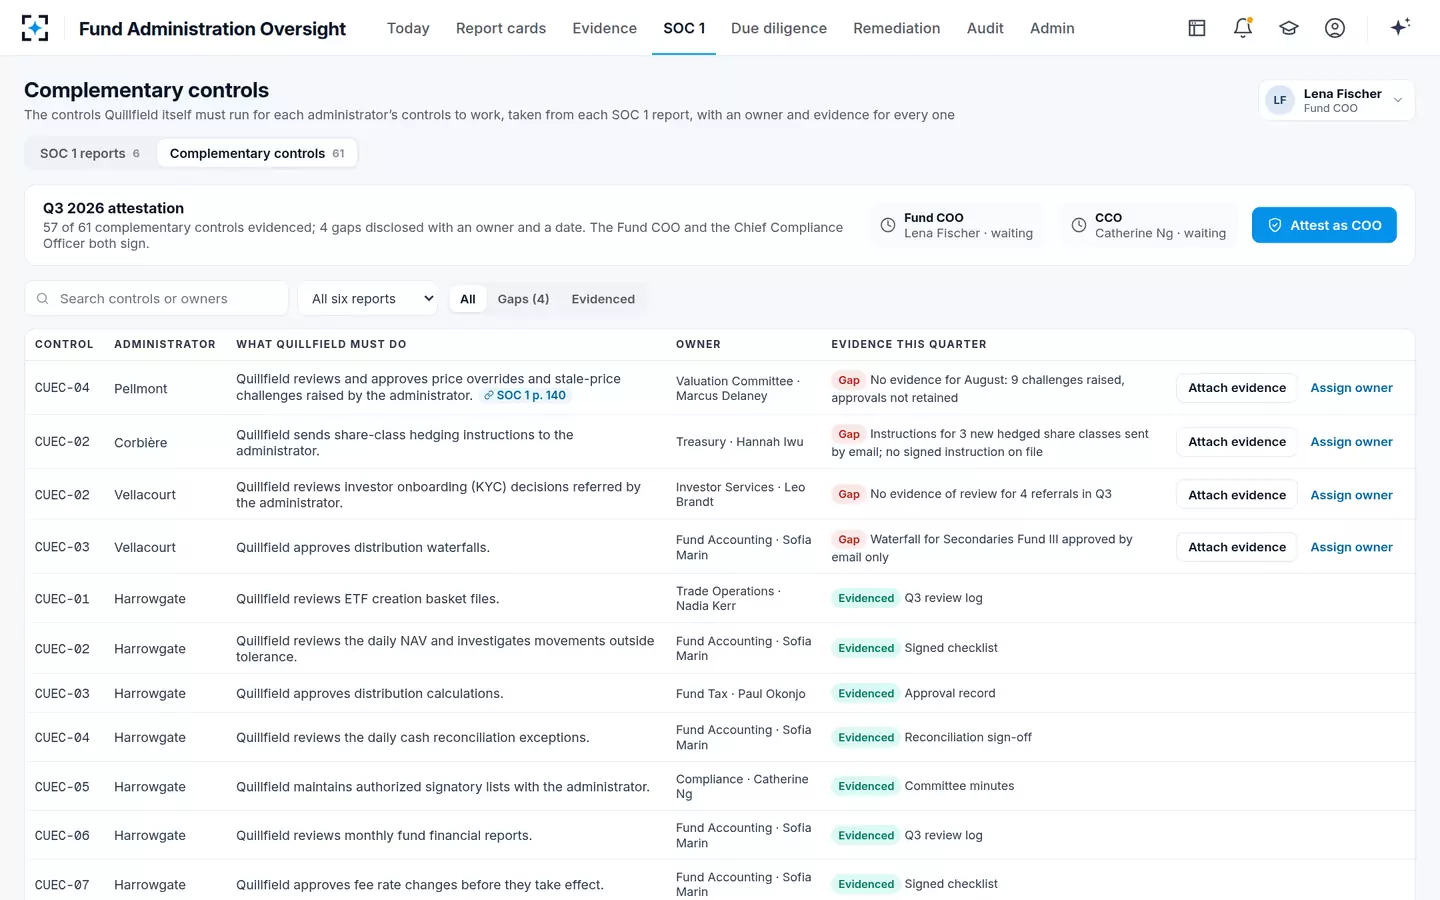The width and height of the screenshot is (1440, 900).
Task: Switch to the SOC 1 reports tab
Action: [90, 153]
